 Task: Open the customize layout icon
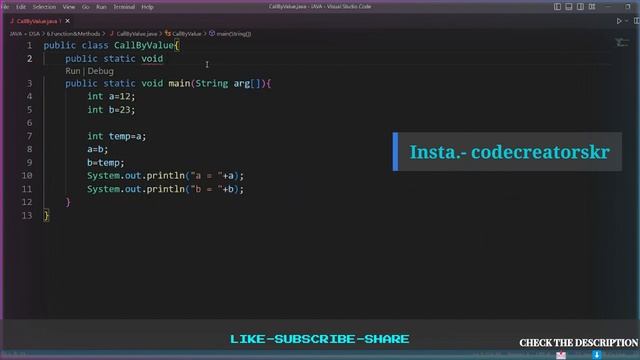[x=592, y=7]
